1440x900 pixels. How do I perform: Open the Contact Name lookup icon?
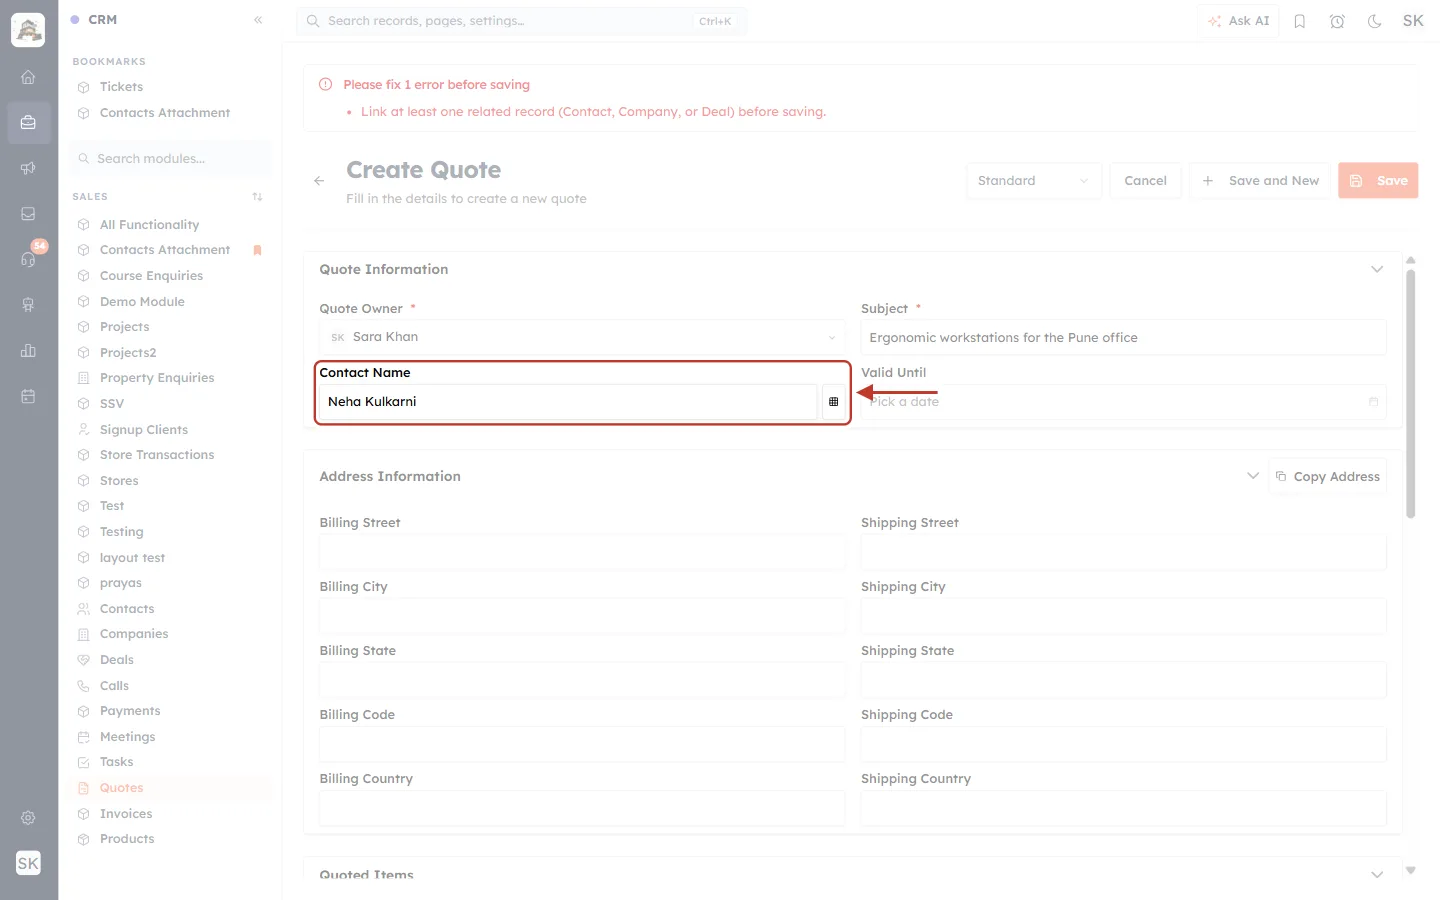(833, 402)
